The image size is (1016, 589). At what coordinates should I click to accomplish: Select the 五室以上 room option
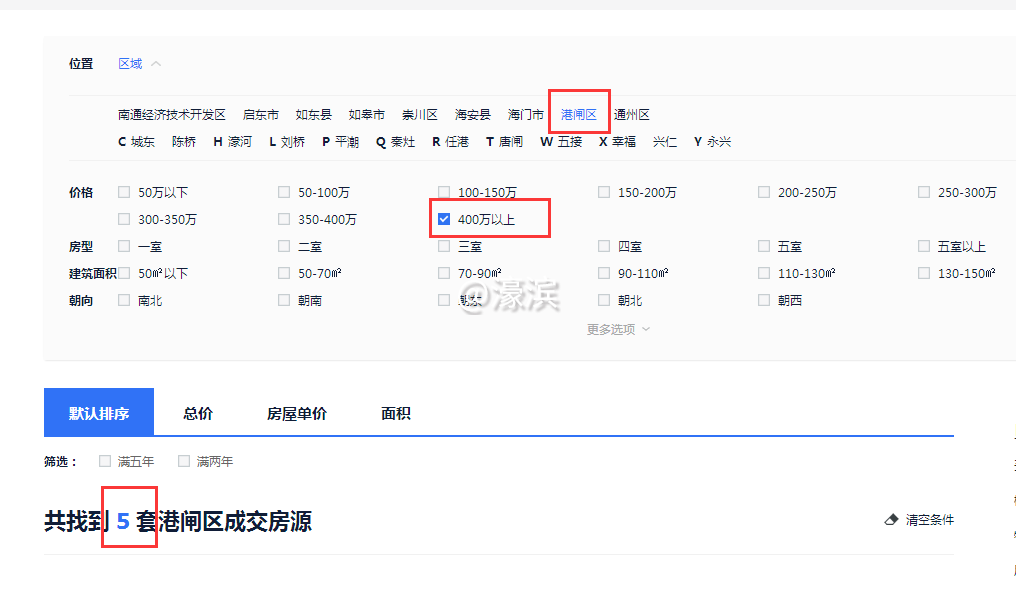point(923,245)
